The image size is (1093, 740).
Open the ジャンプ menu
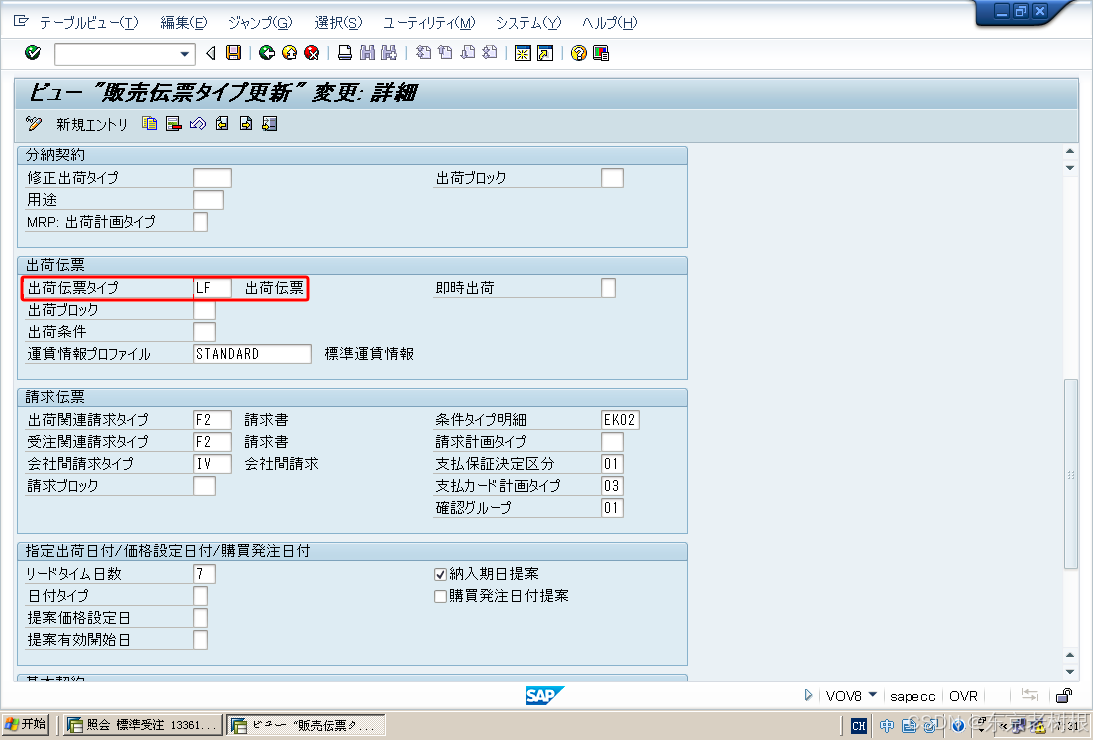[x=260, y=23]
